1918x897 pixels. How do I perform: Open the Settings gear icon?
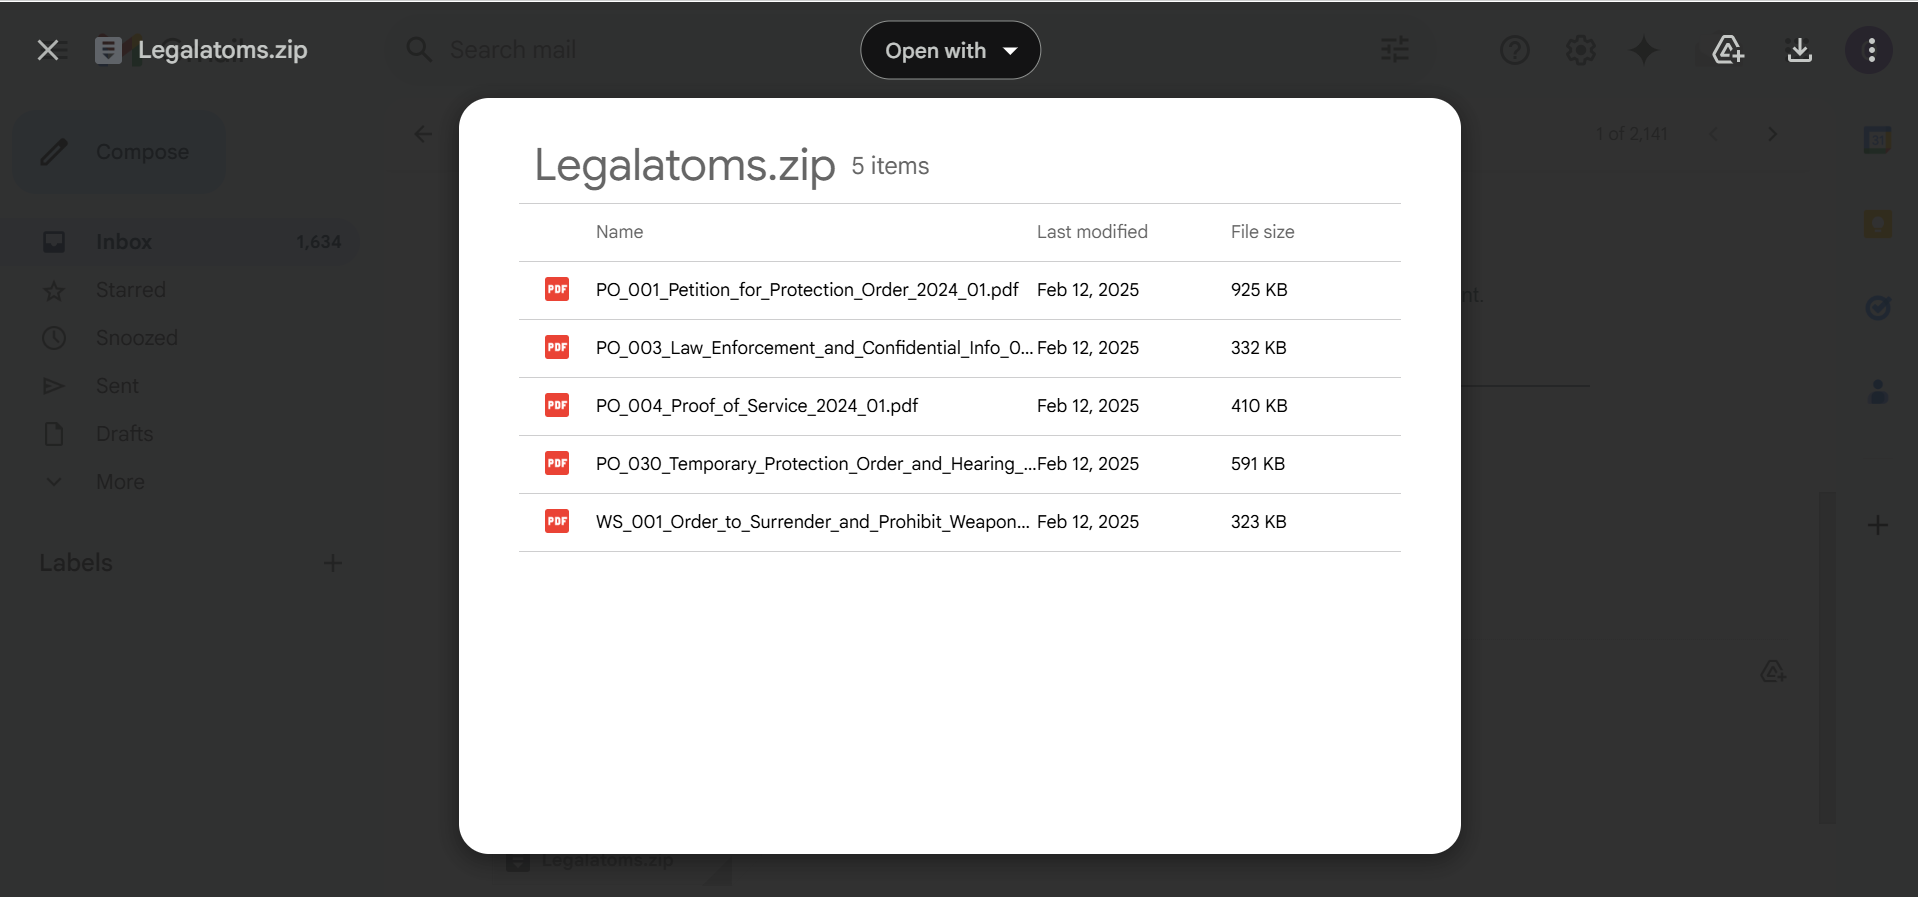click(1580, 50)
